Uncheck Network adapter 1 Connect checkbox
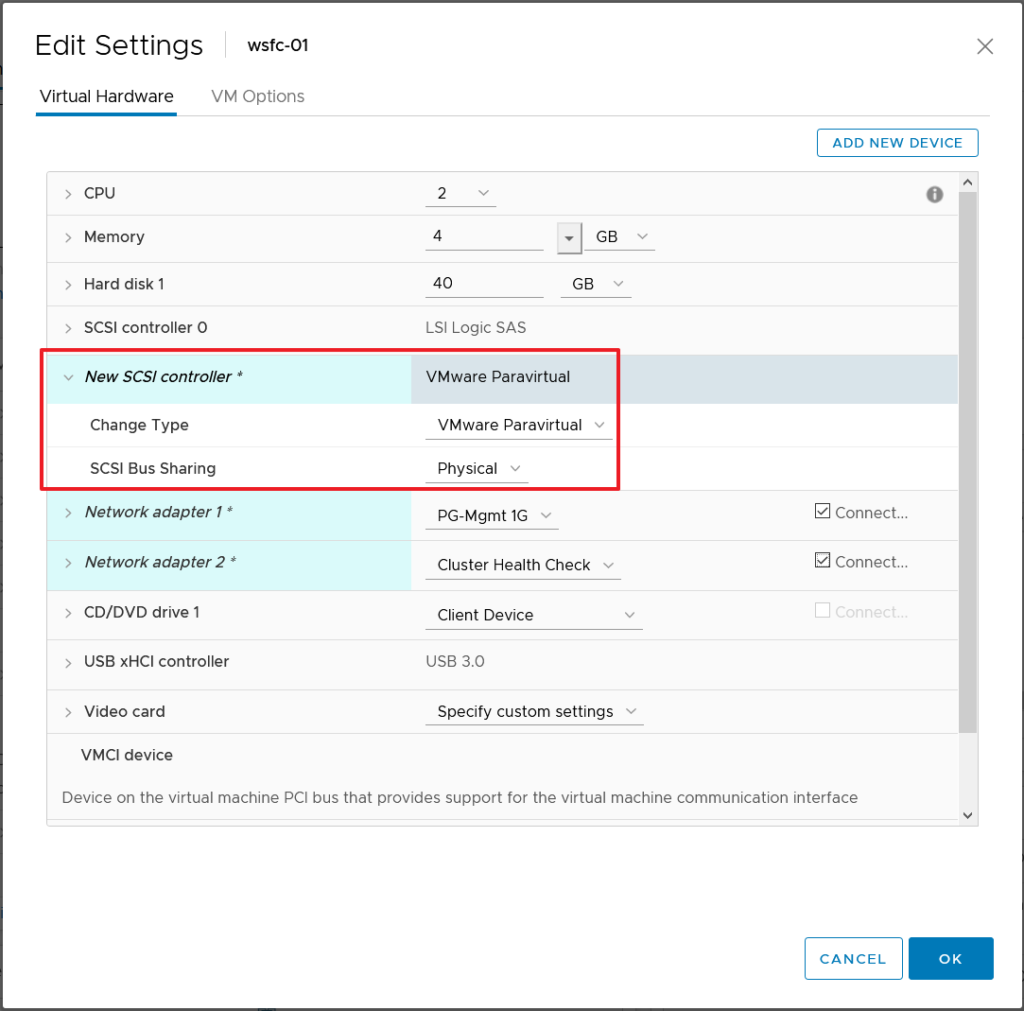 point(822,511)
